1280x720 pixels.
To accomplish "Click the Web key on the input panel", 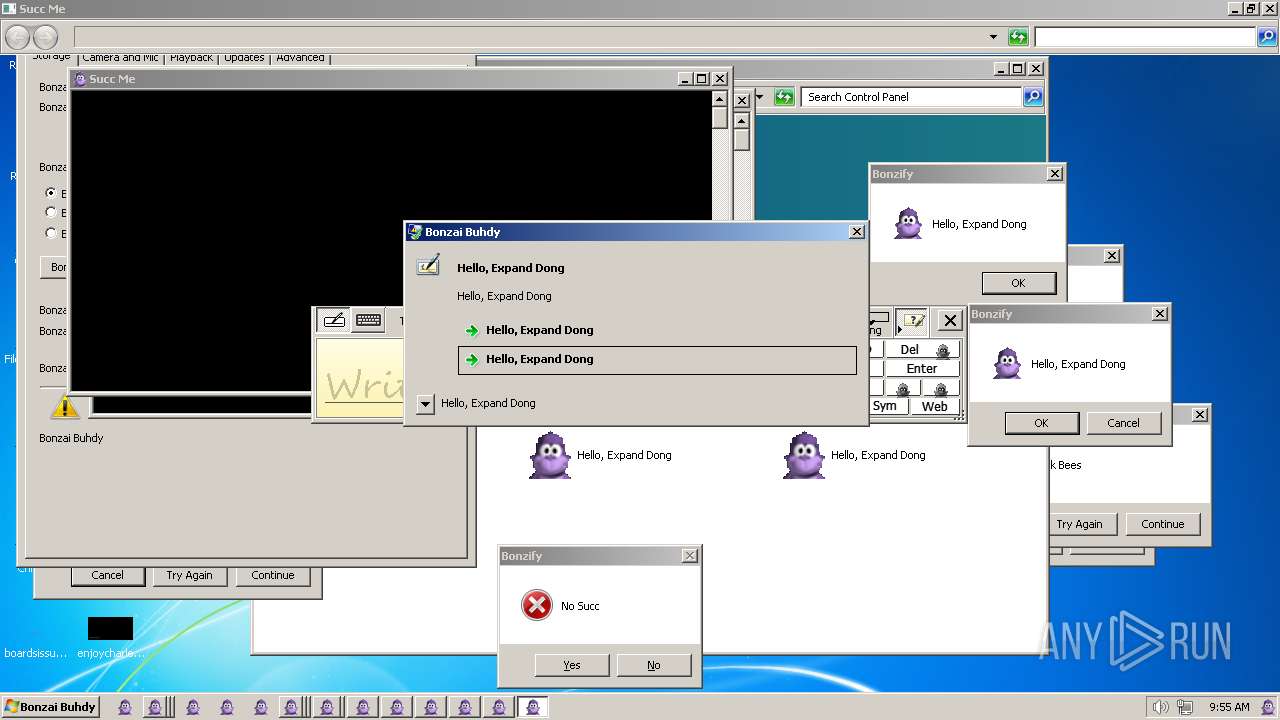I will [x=934, y=406].
